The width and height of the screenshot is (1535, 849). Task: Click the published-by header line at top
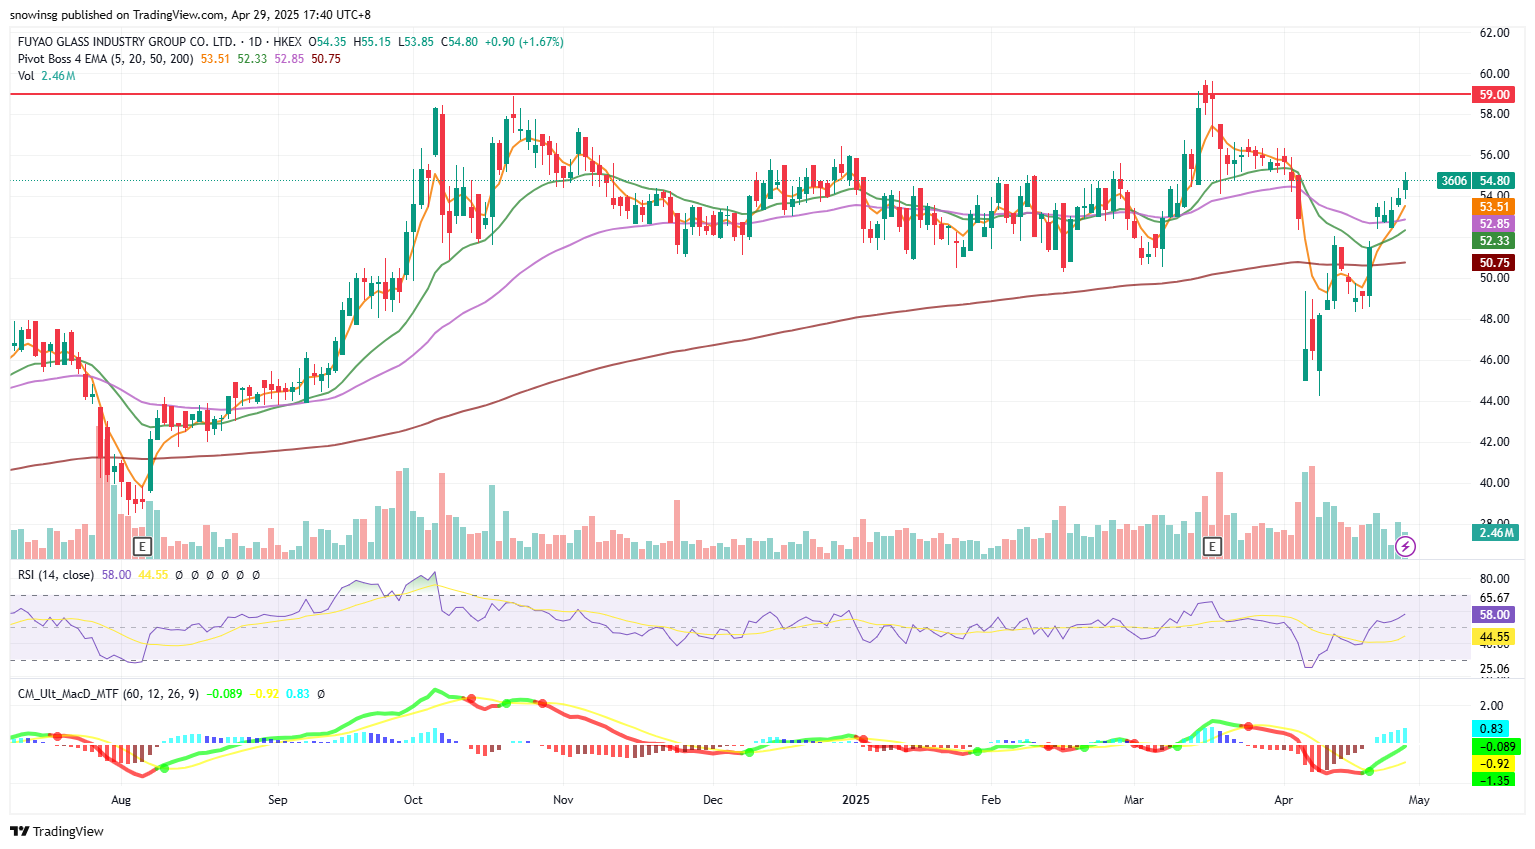point(190,15)
